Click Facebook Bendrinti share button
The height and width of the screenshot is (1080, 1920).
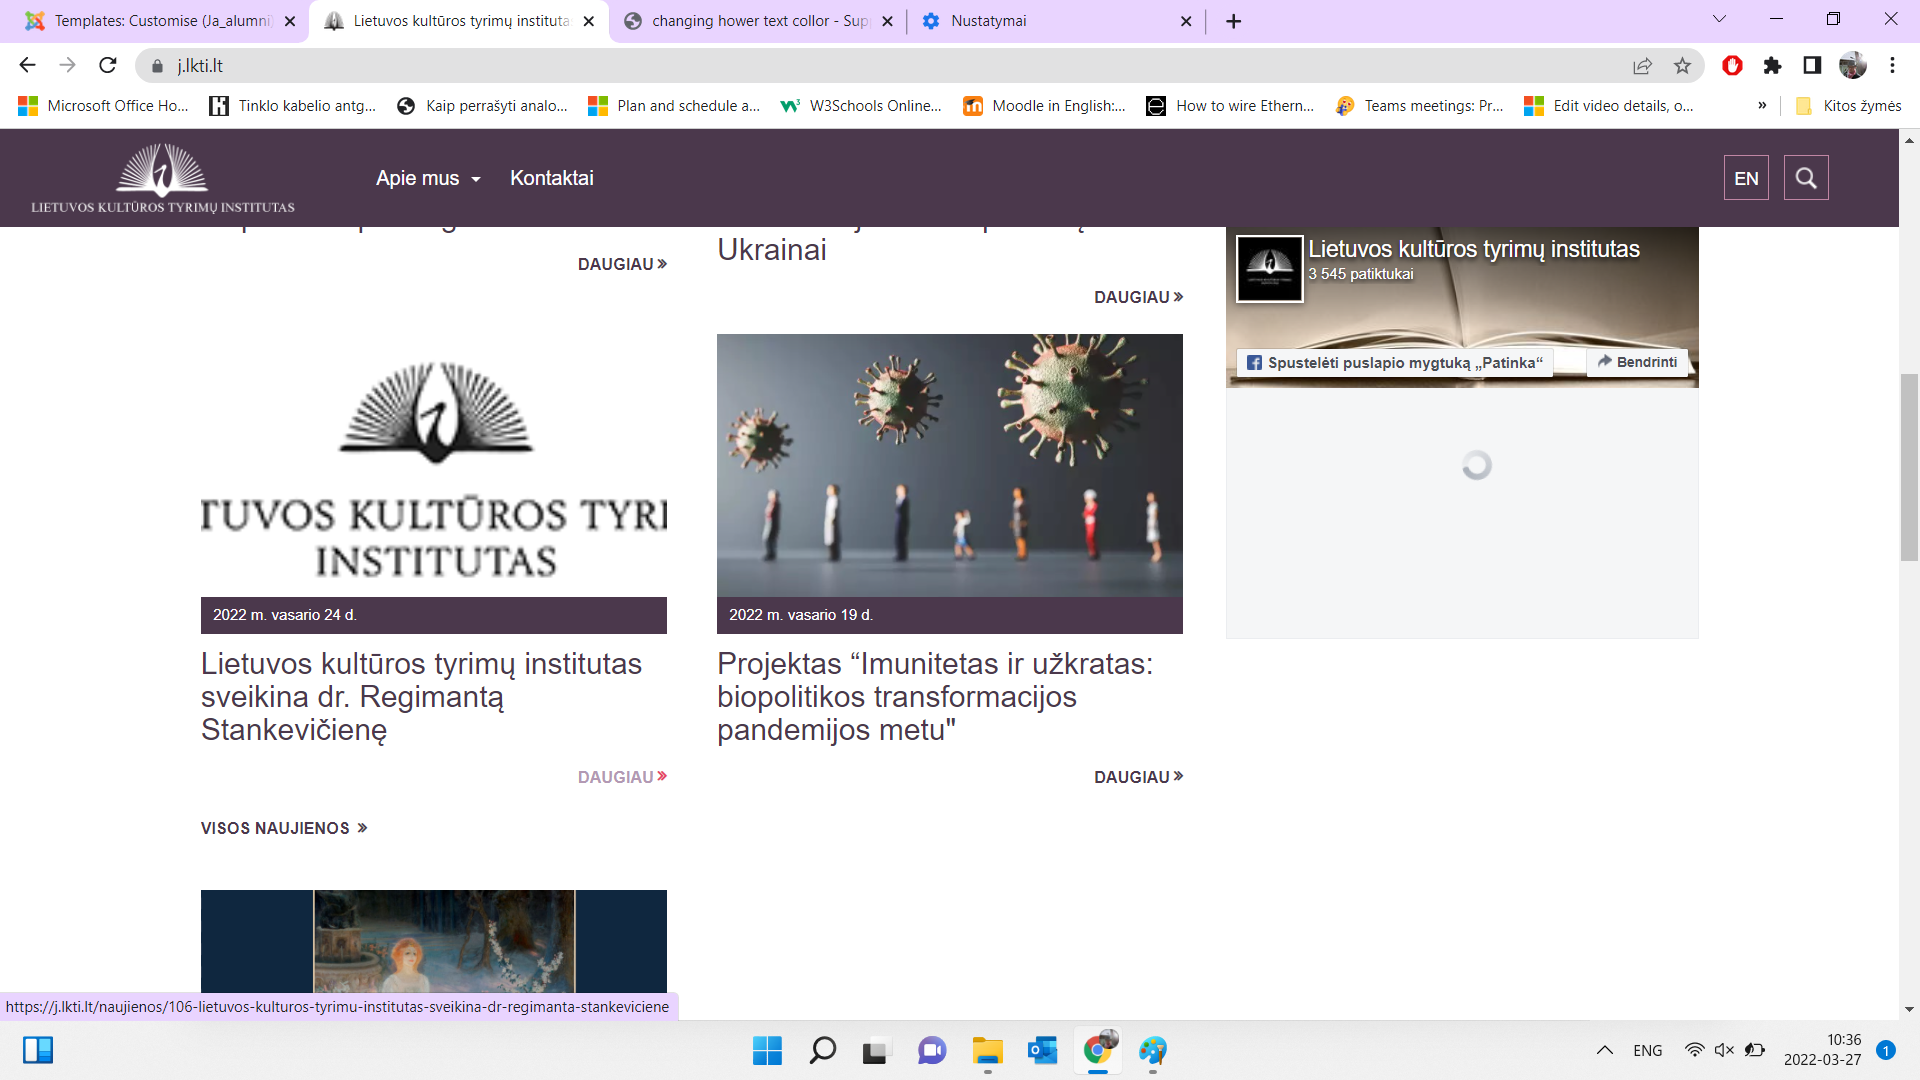[x=1637, y=362]
